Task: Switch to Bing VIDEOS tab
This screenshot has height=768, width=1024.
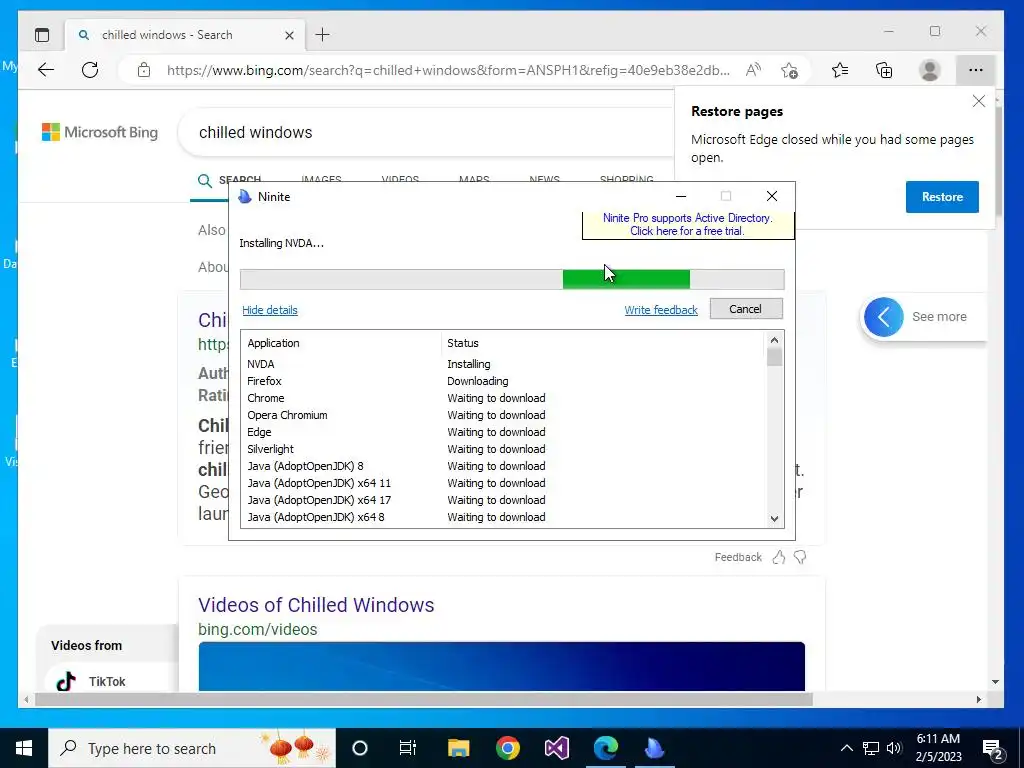Action: point(400,179)
